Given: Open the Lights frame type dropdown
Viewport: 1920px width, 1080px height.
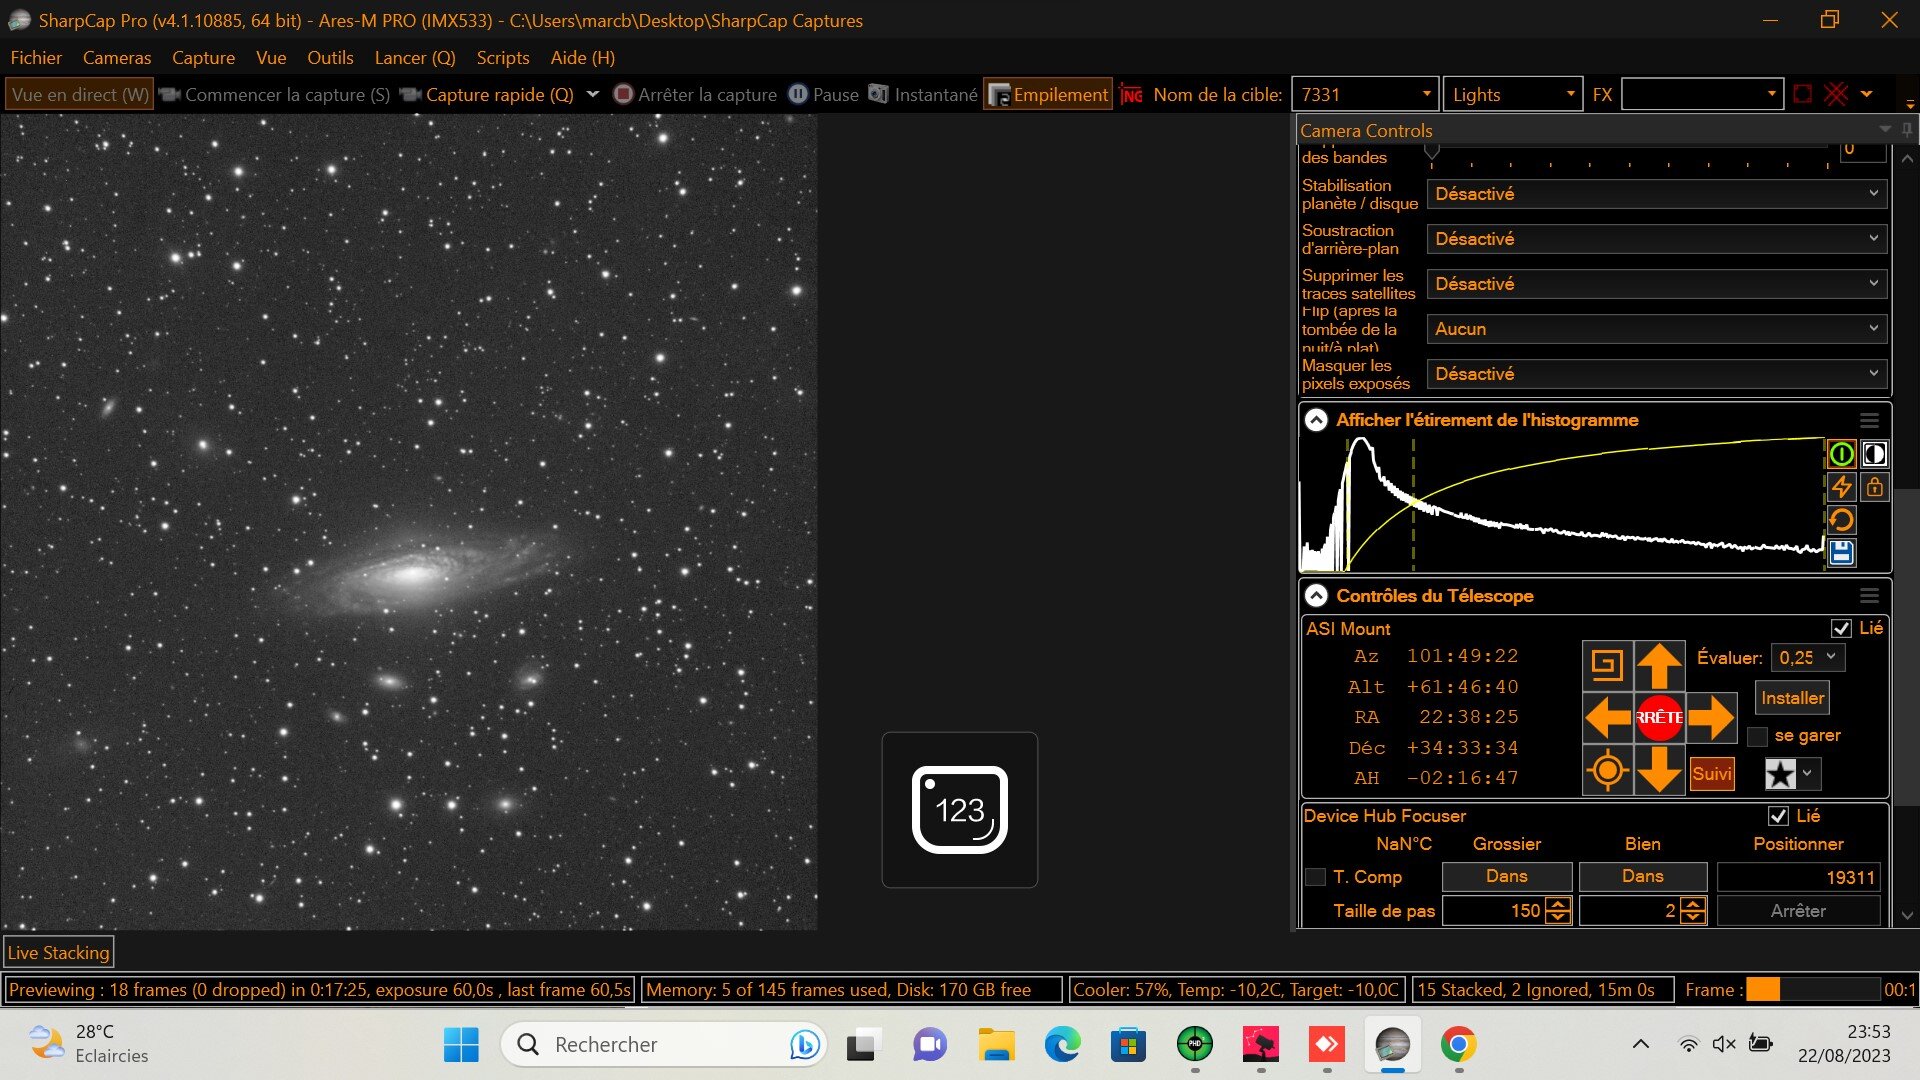Looking at the screenshot, I should click(x=1570, y=94).
